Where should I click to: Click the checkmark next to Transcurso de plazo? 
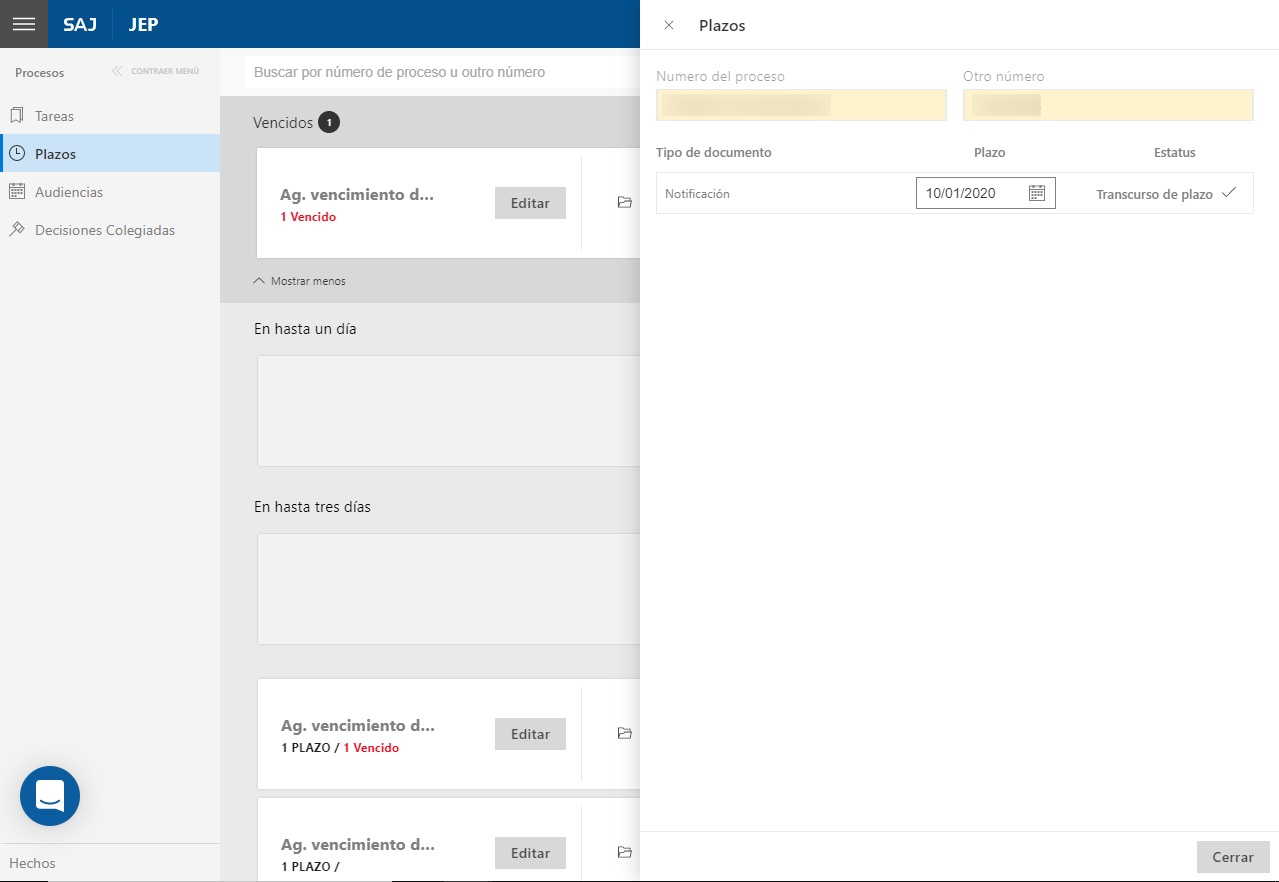click(1229, 193)
